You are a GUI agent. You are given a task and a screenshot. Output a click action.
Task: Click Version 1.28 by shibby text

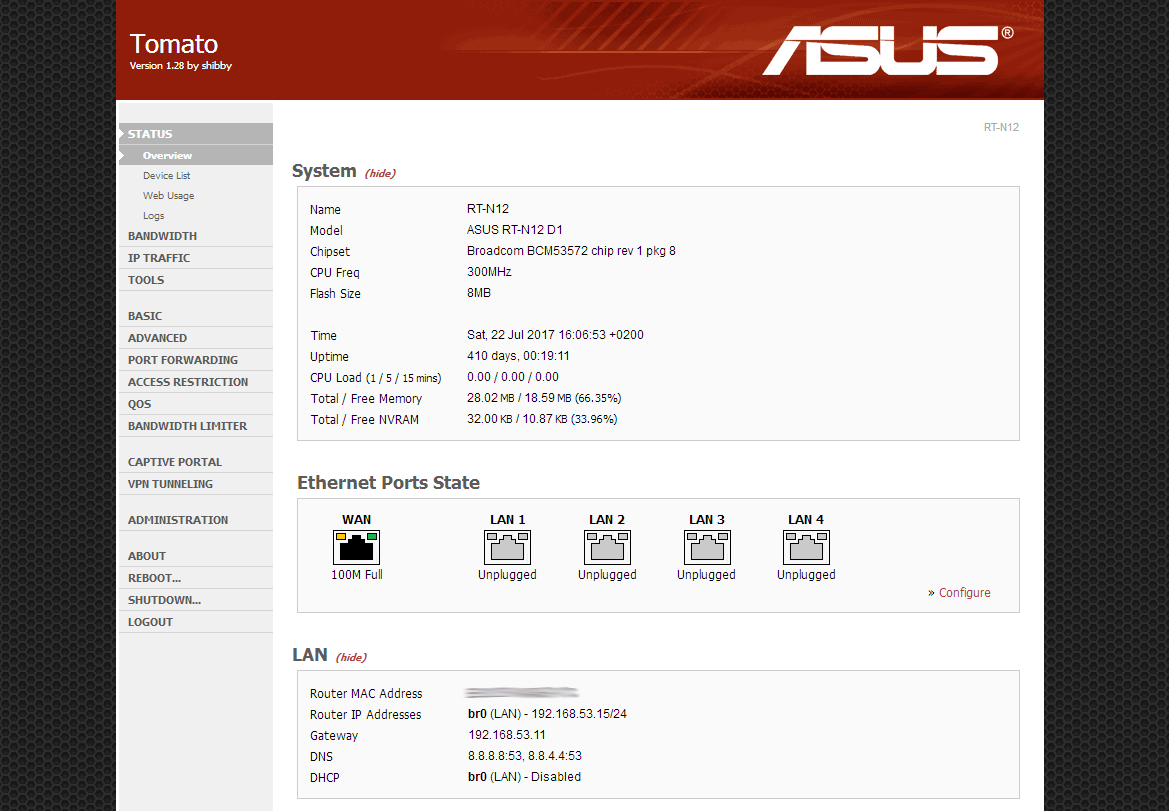[180, 66]
